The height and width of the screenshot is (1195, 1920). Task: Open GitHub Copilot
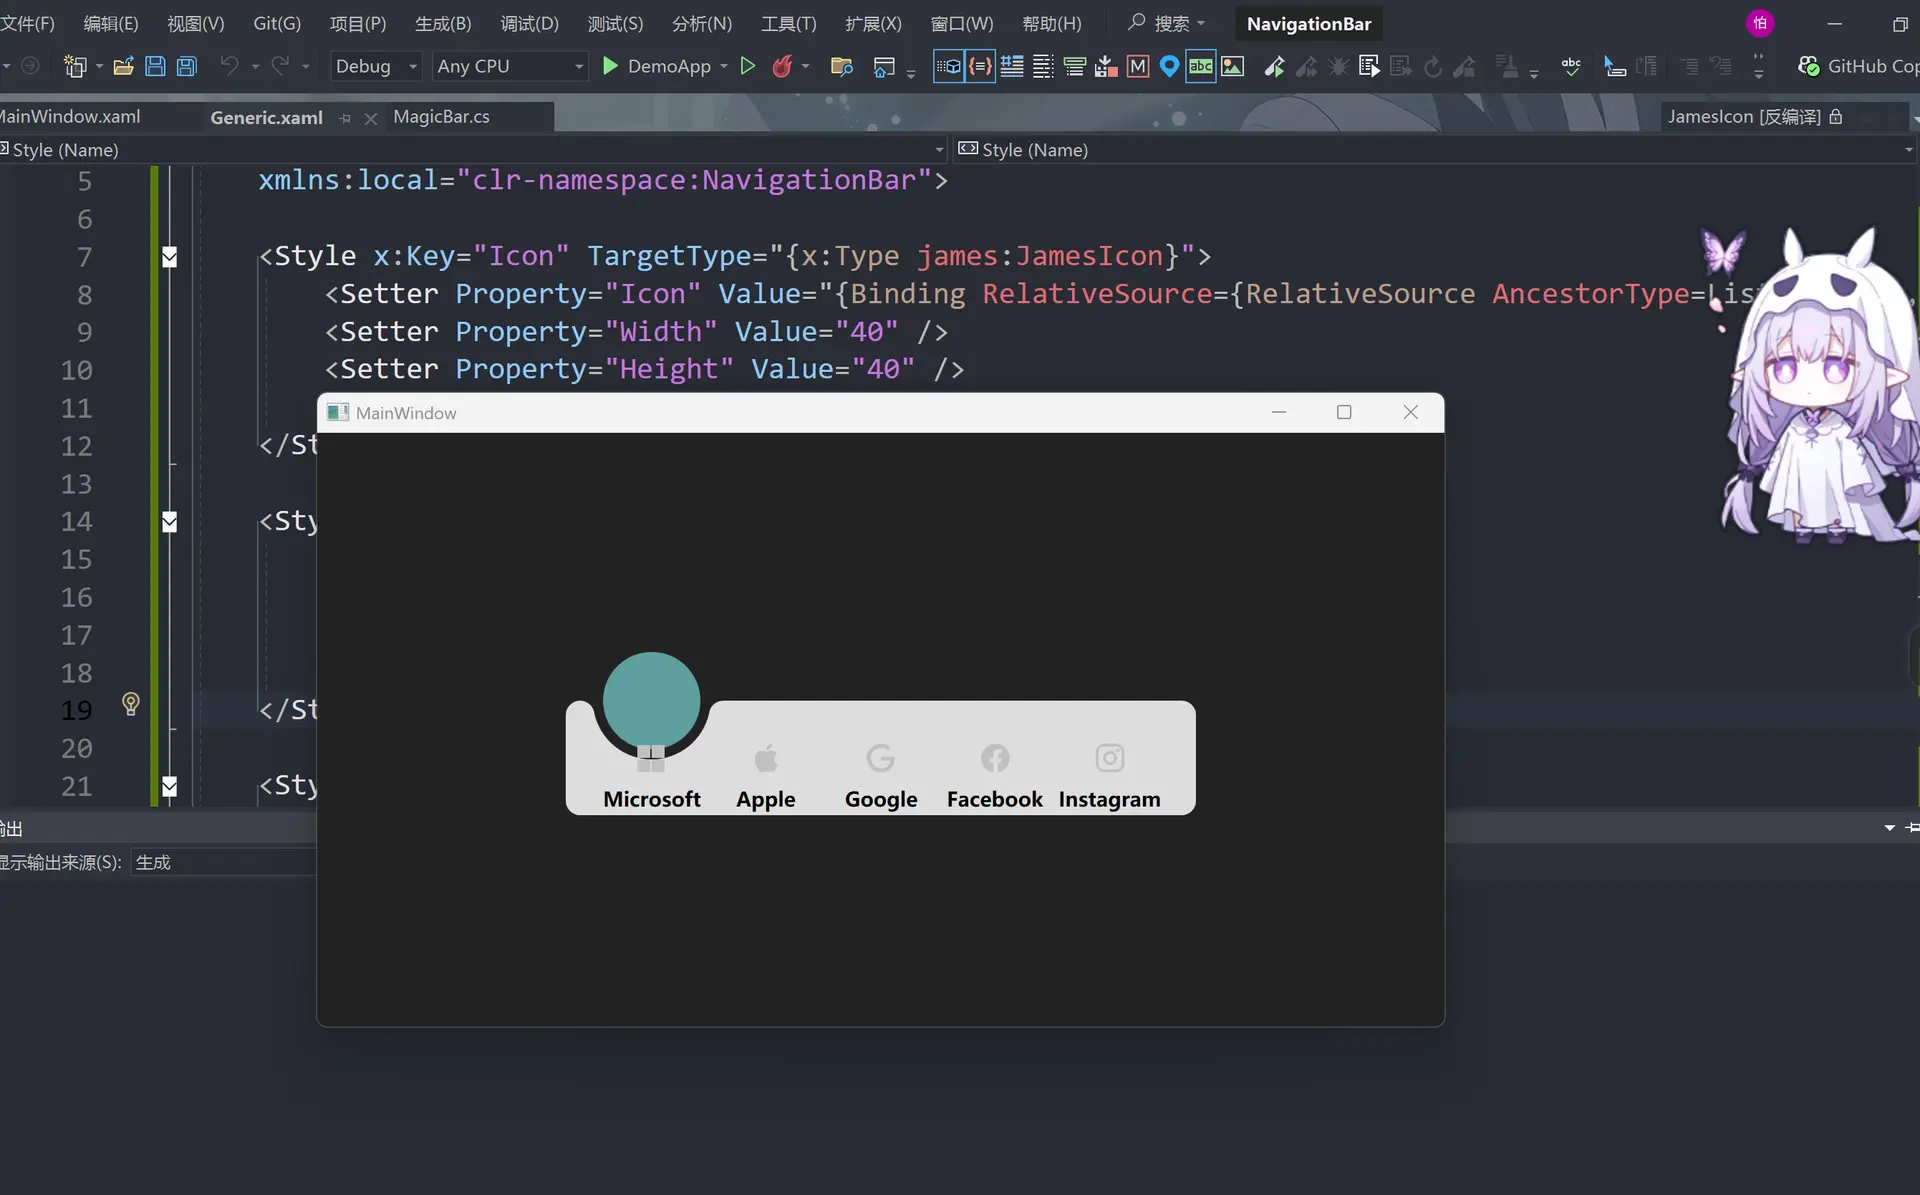[1858, 66]
